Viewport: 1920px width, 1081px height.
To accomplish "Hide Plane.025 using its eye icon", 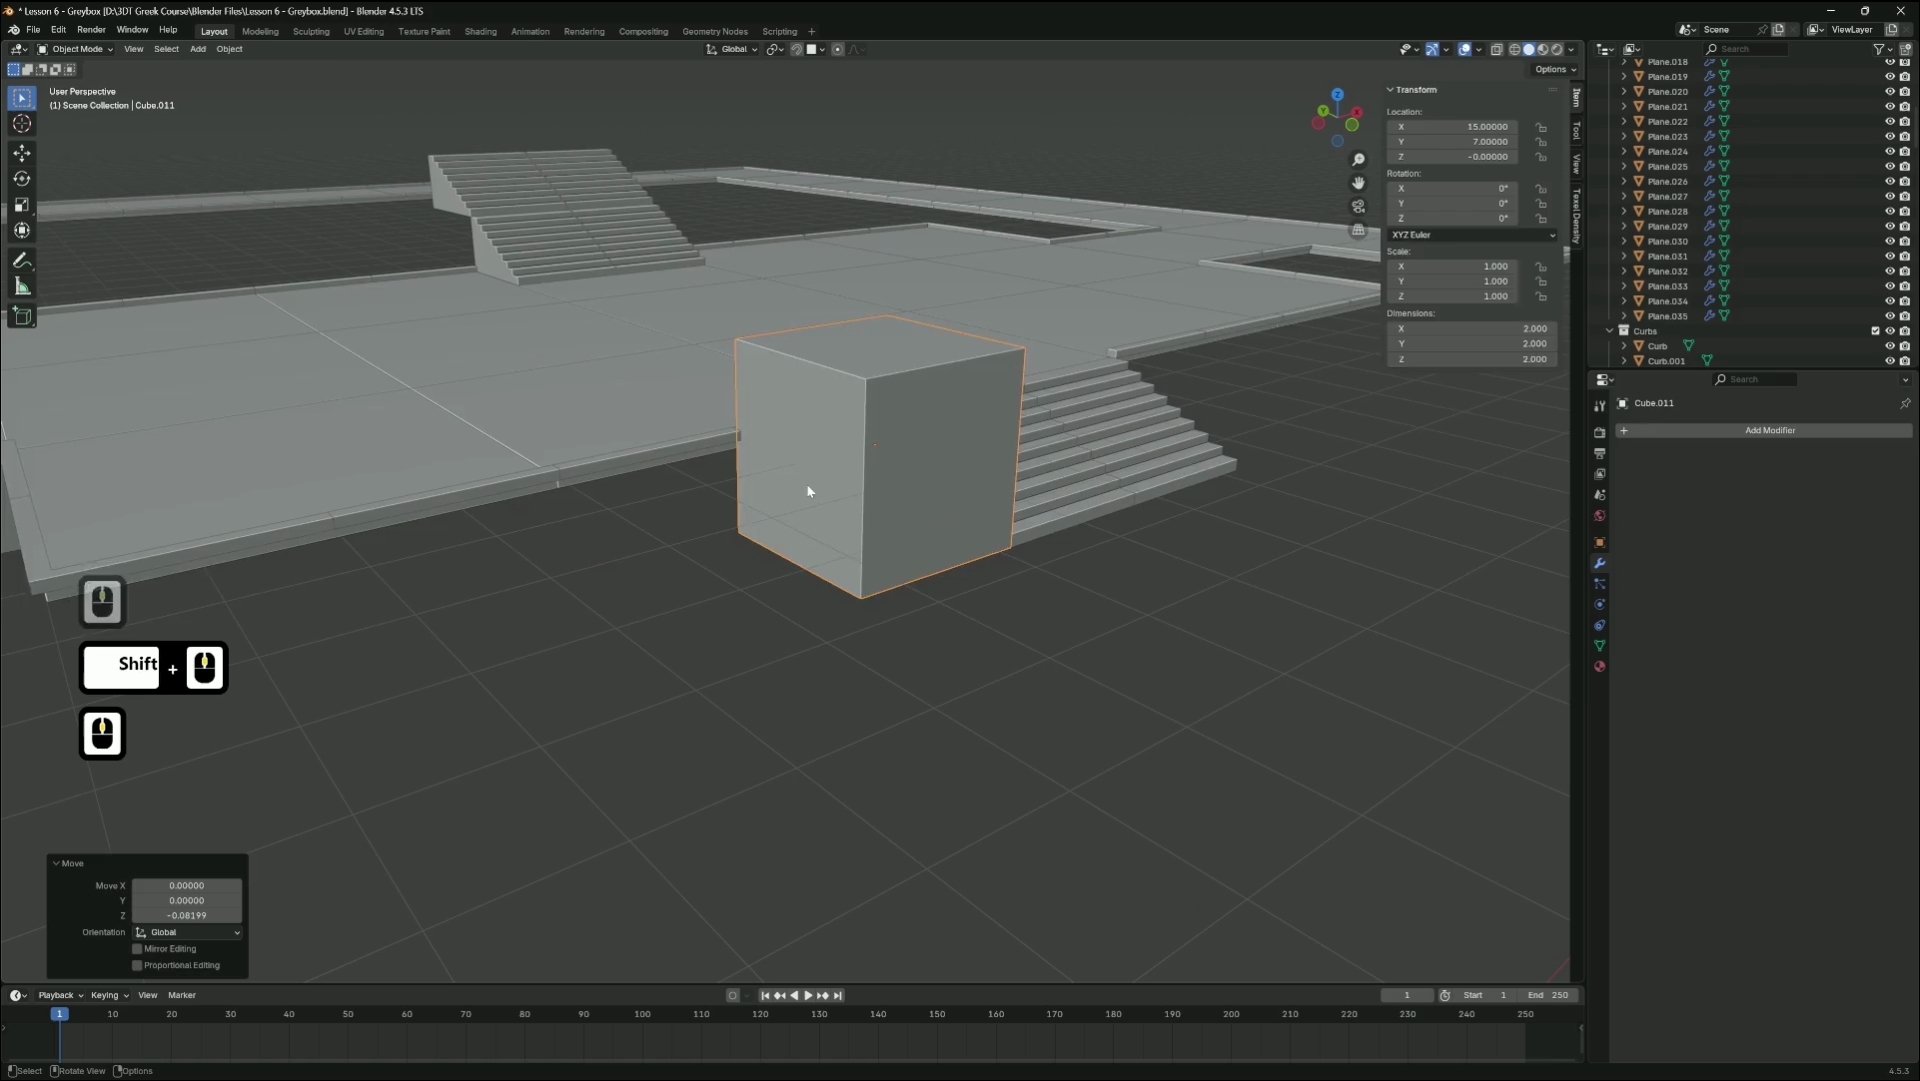I will coord(1890,166).
